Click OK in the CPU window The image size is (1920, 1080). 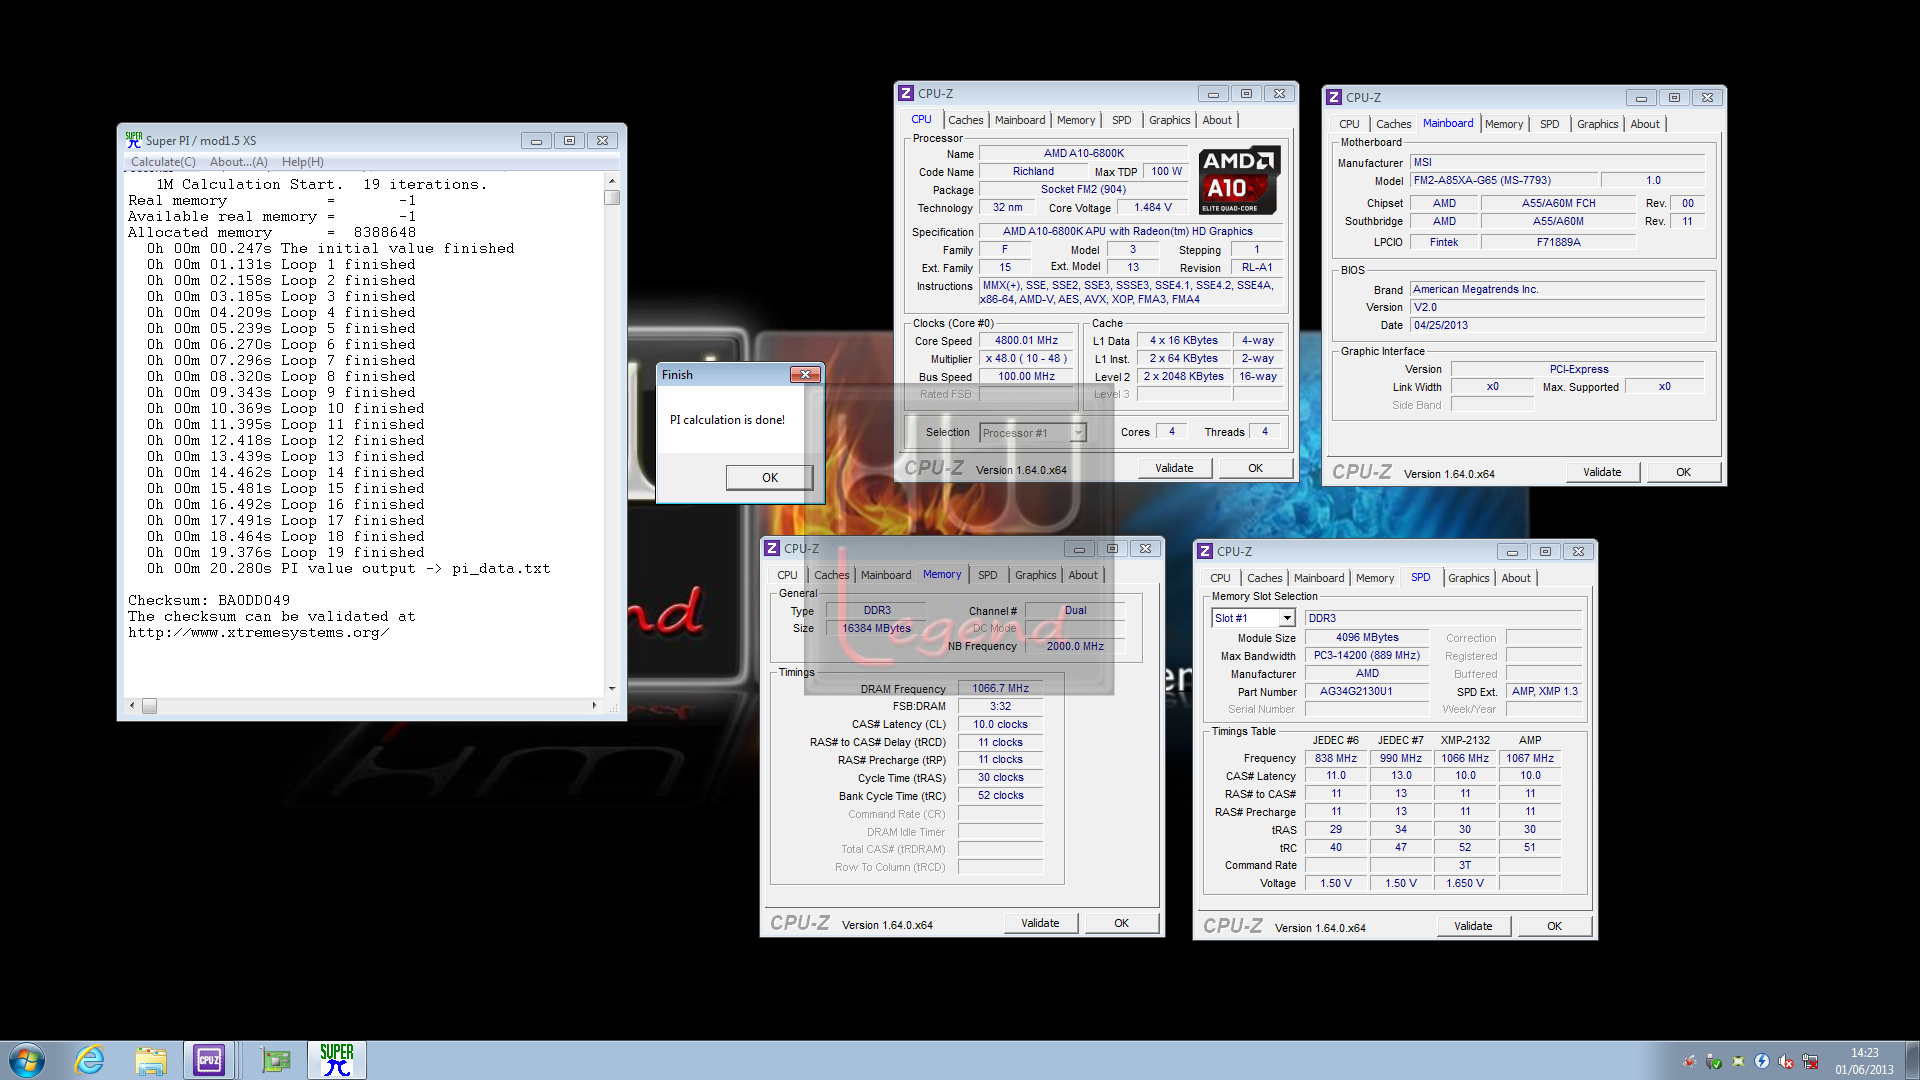pos(1255,468)
